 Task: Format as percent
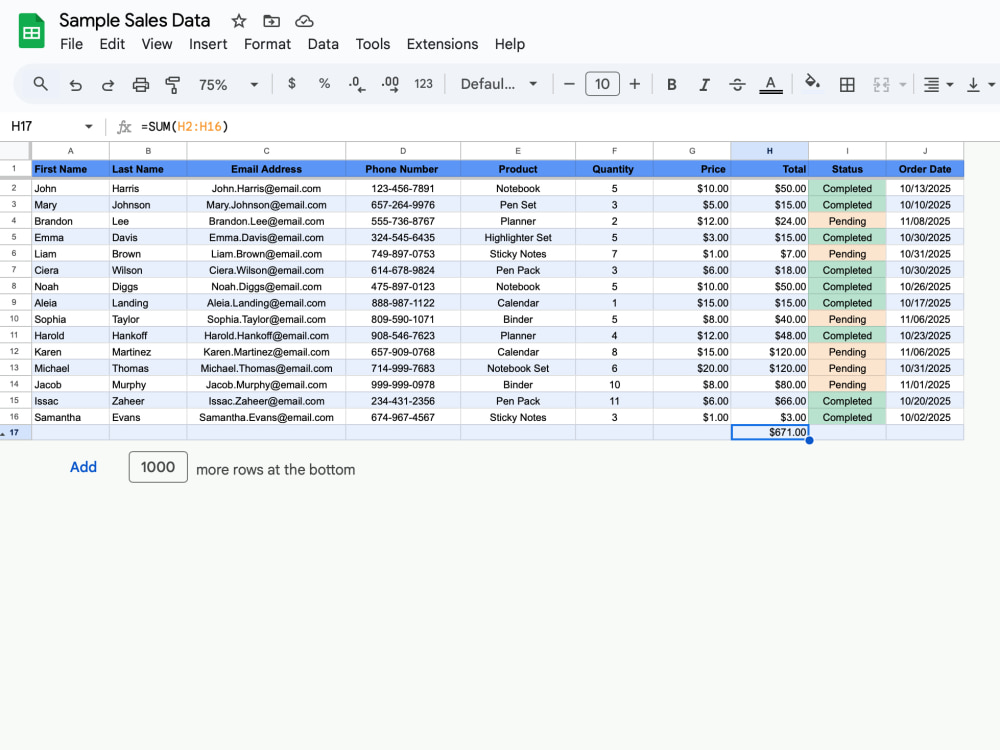pos(324,84)
